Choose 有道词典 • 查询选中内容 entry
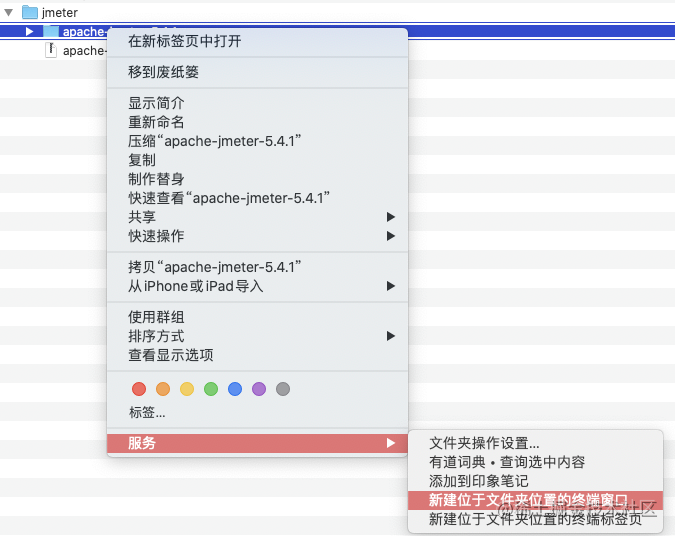The image size is (675, 536). [x=536, y=462]
